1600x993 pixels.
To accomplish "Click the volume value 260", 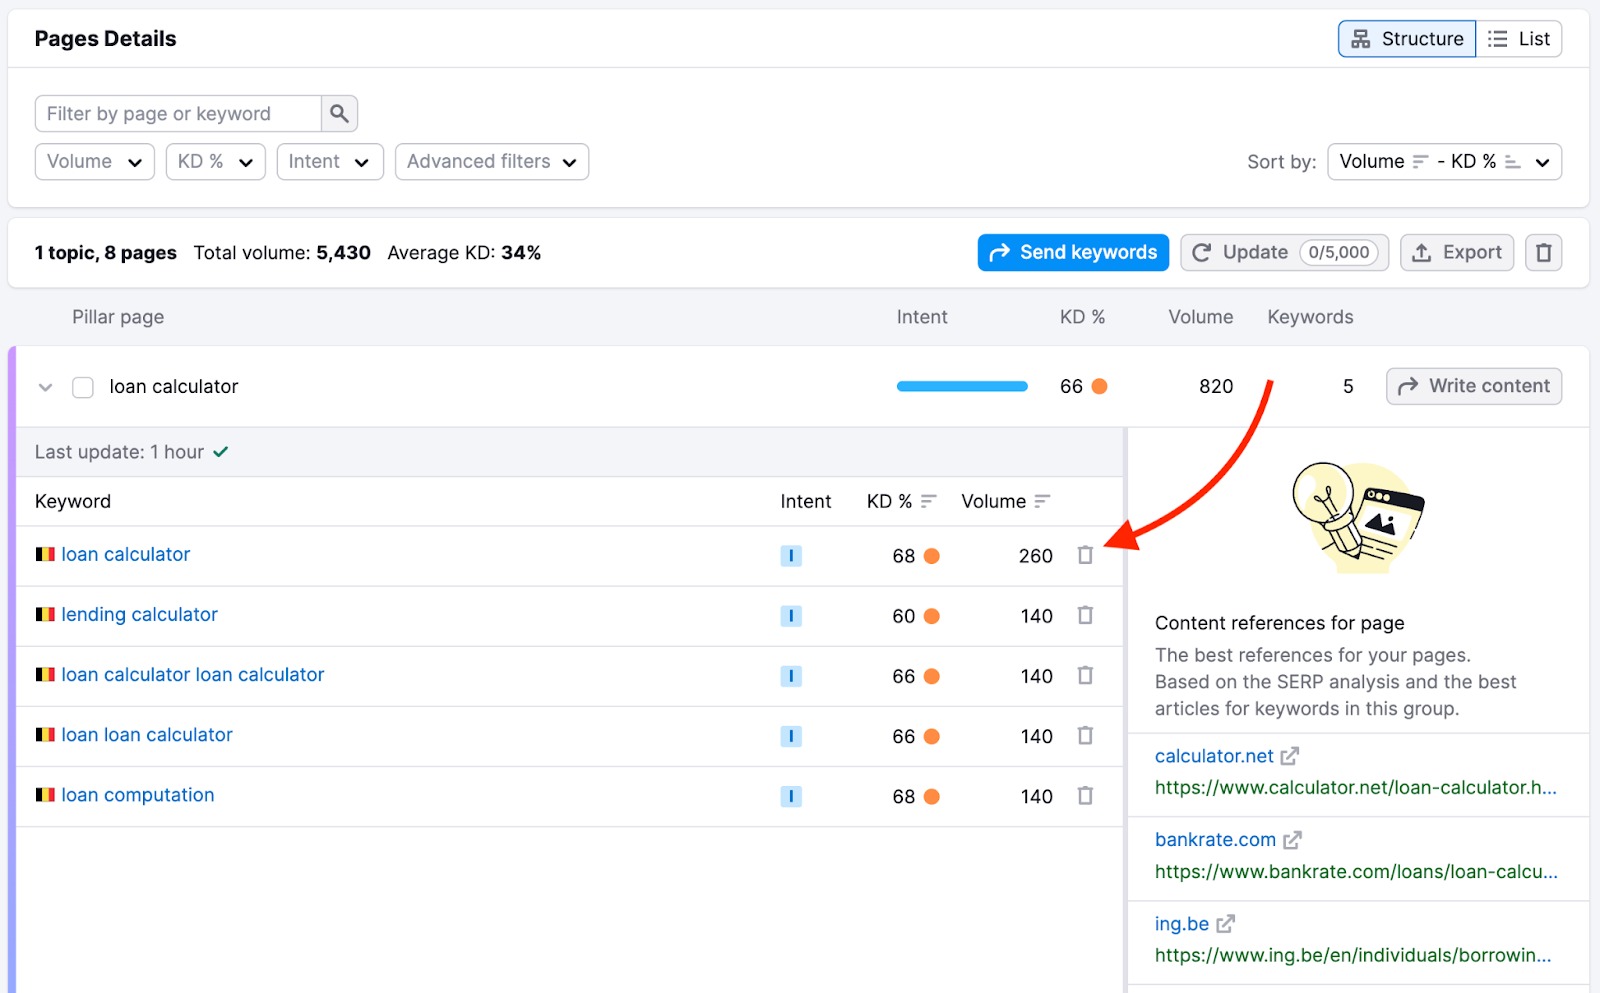I will (1035, 556).
